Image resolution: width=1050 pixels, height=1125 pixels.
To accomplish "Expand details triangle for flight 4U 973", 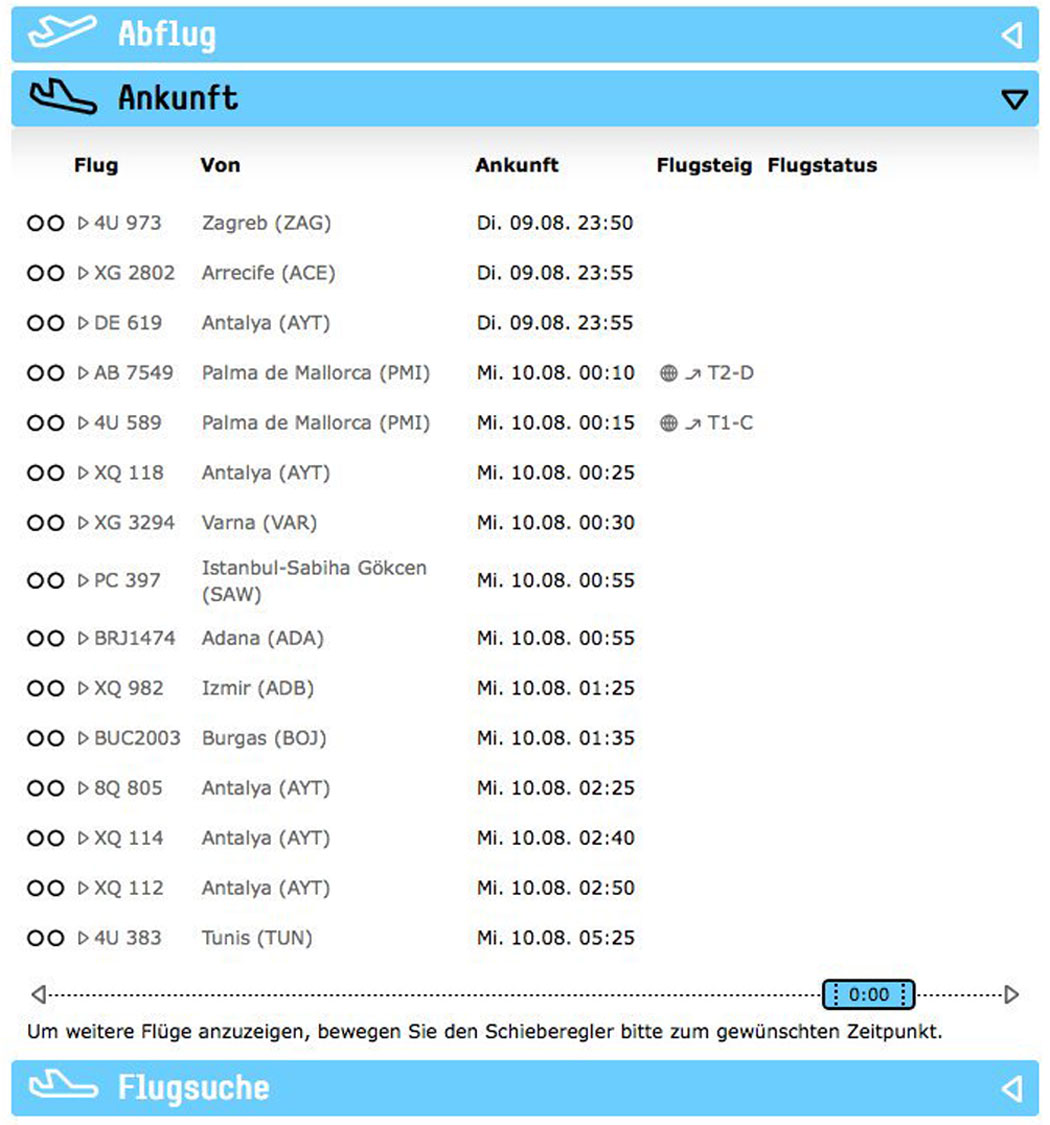I will (83, 223).
